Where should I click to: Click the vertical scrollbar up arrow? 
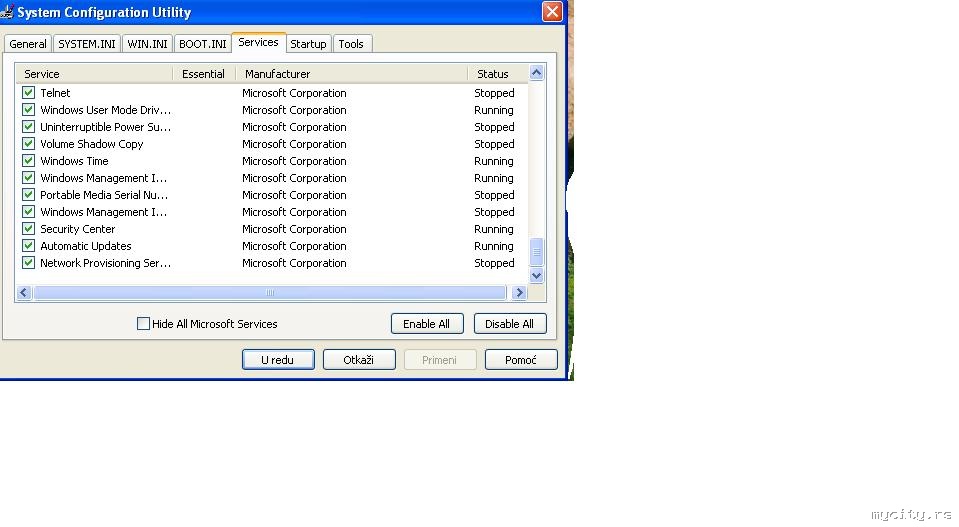(536, 73)
